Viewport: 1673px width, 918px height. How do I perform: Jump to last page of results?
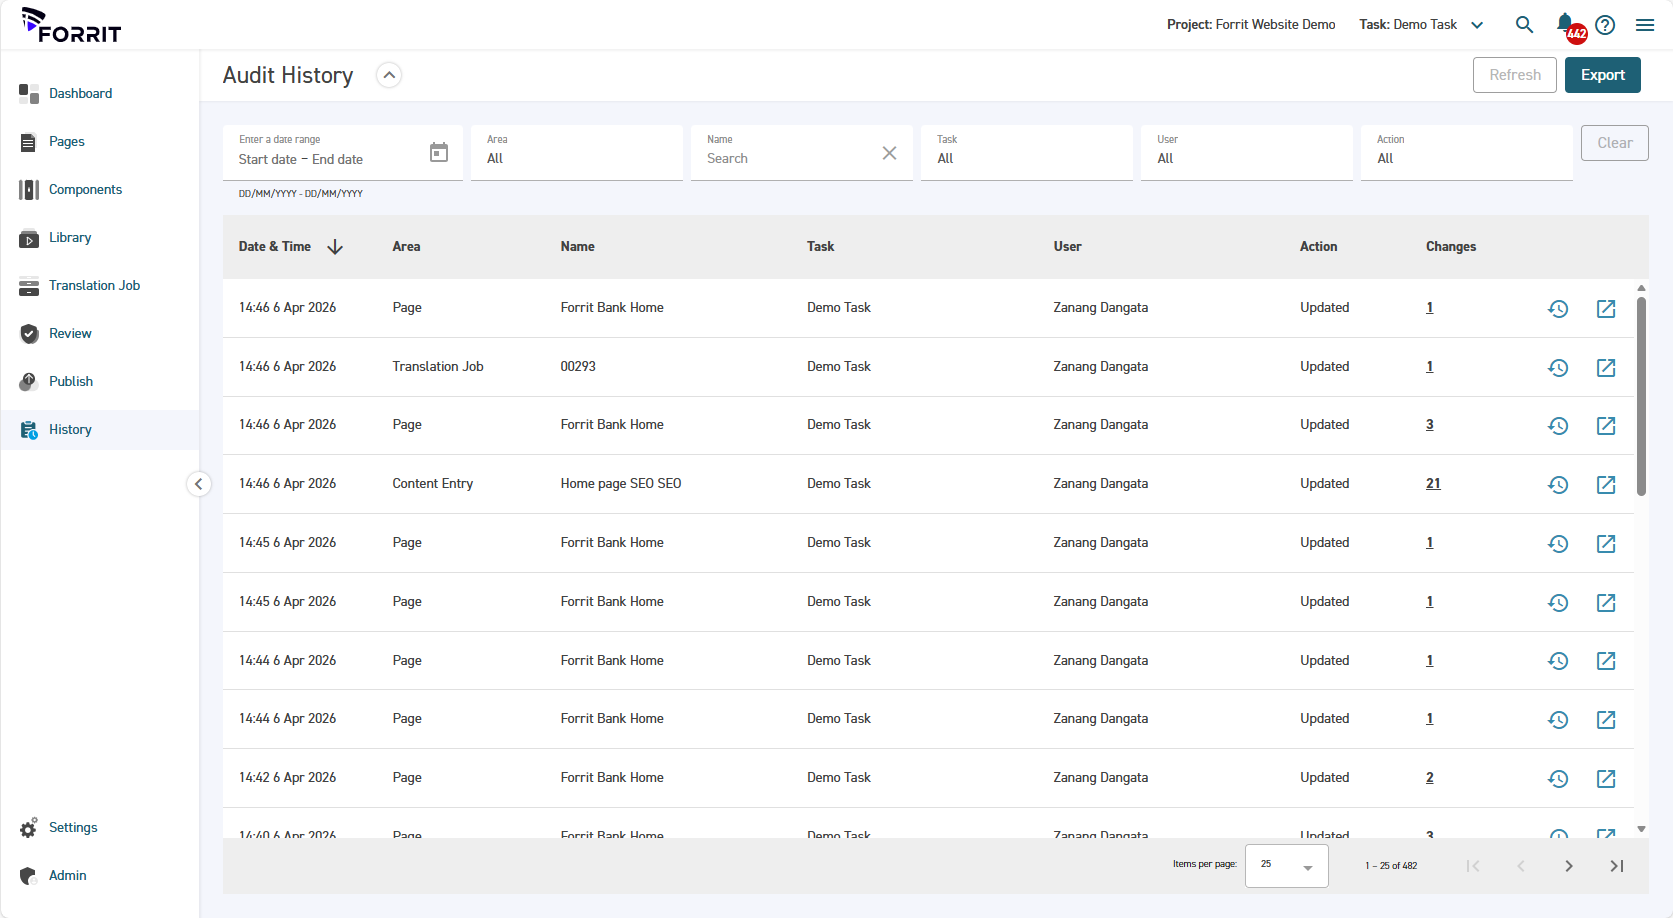1616,866
